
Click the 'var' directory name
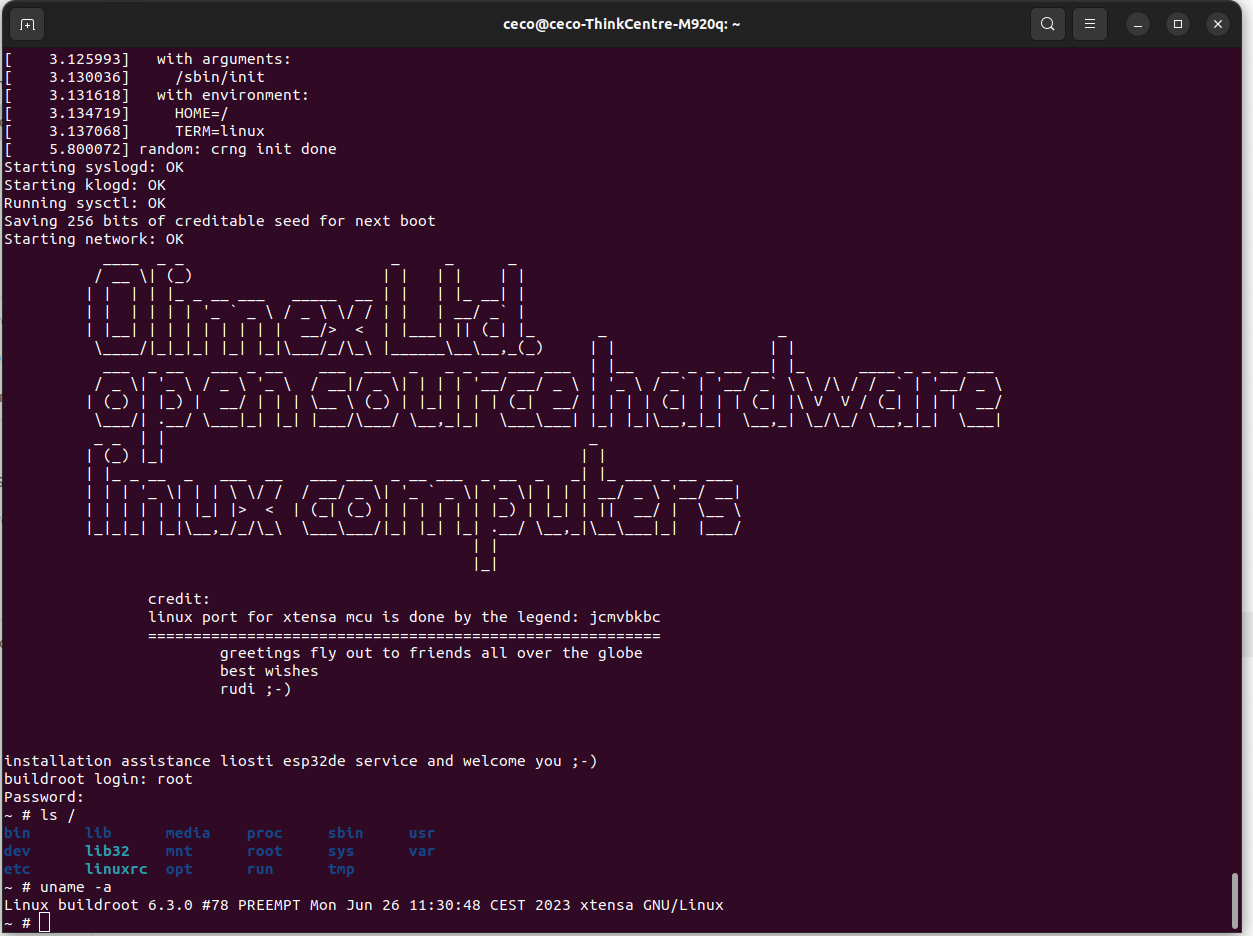click(x=422, y=851)
